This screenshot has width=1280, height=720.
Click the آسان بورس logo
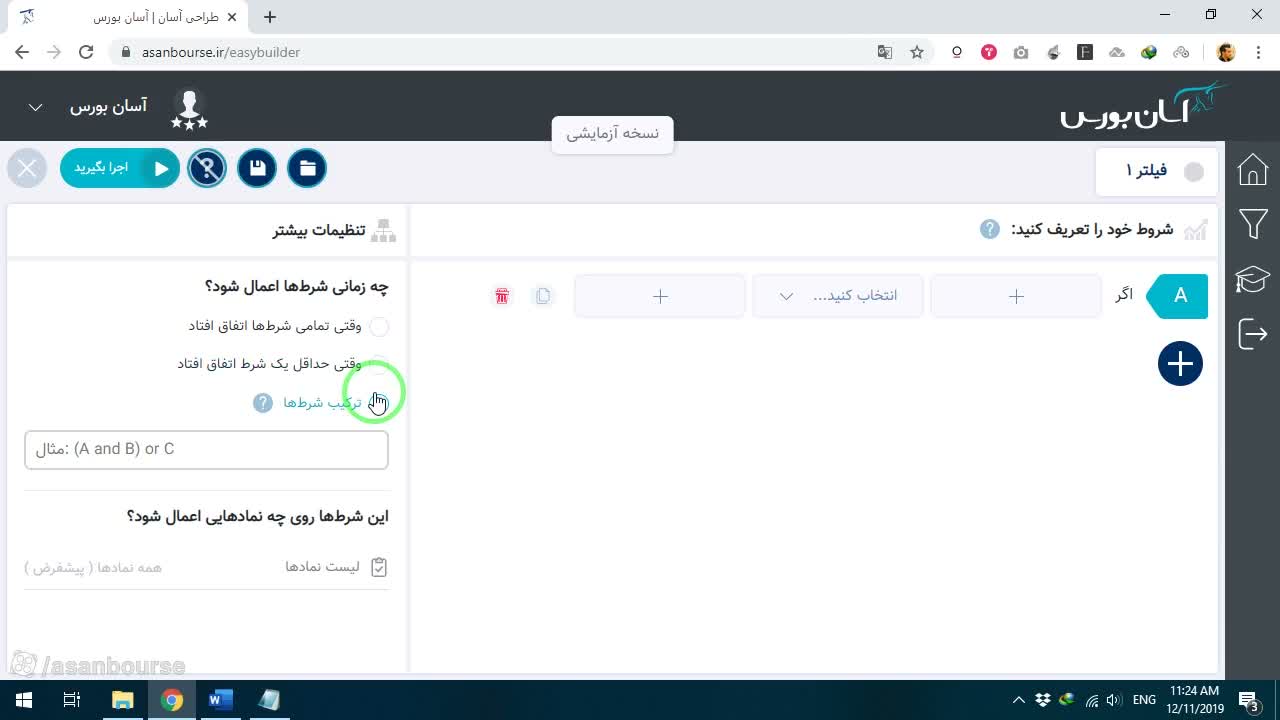click(1144, 105)
